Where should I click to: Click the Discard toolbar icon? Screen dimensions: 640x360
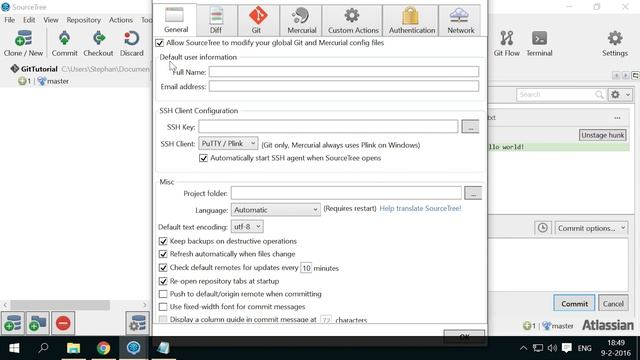click(131, 43)
